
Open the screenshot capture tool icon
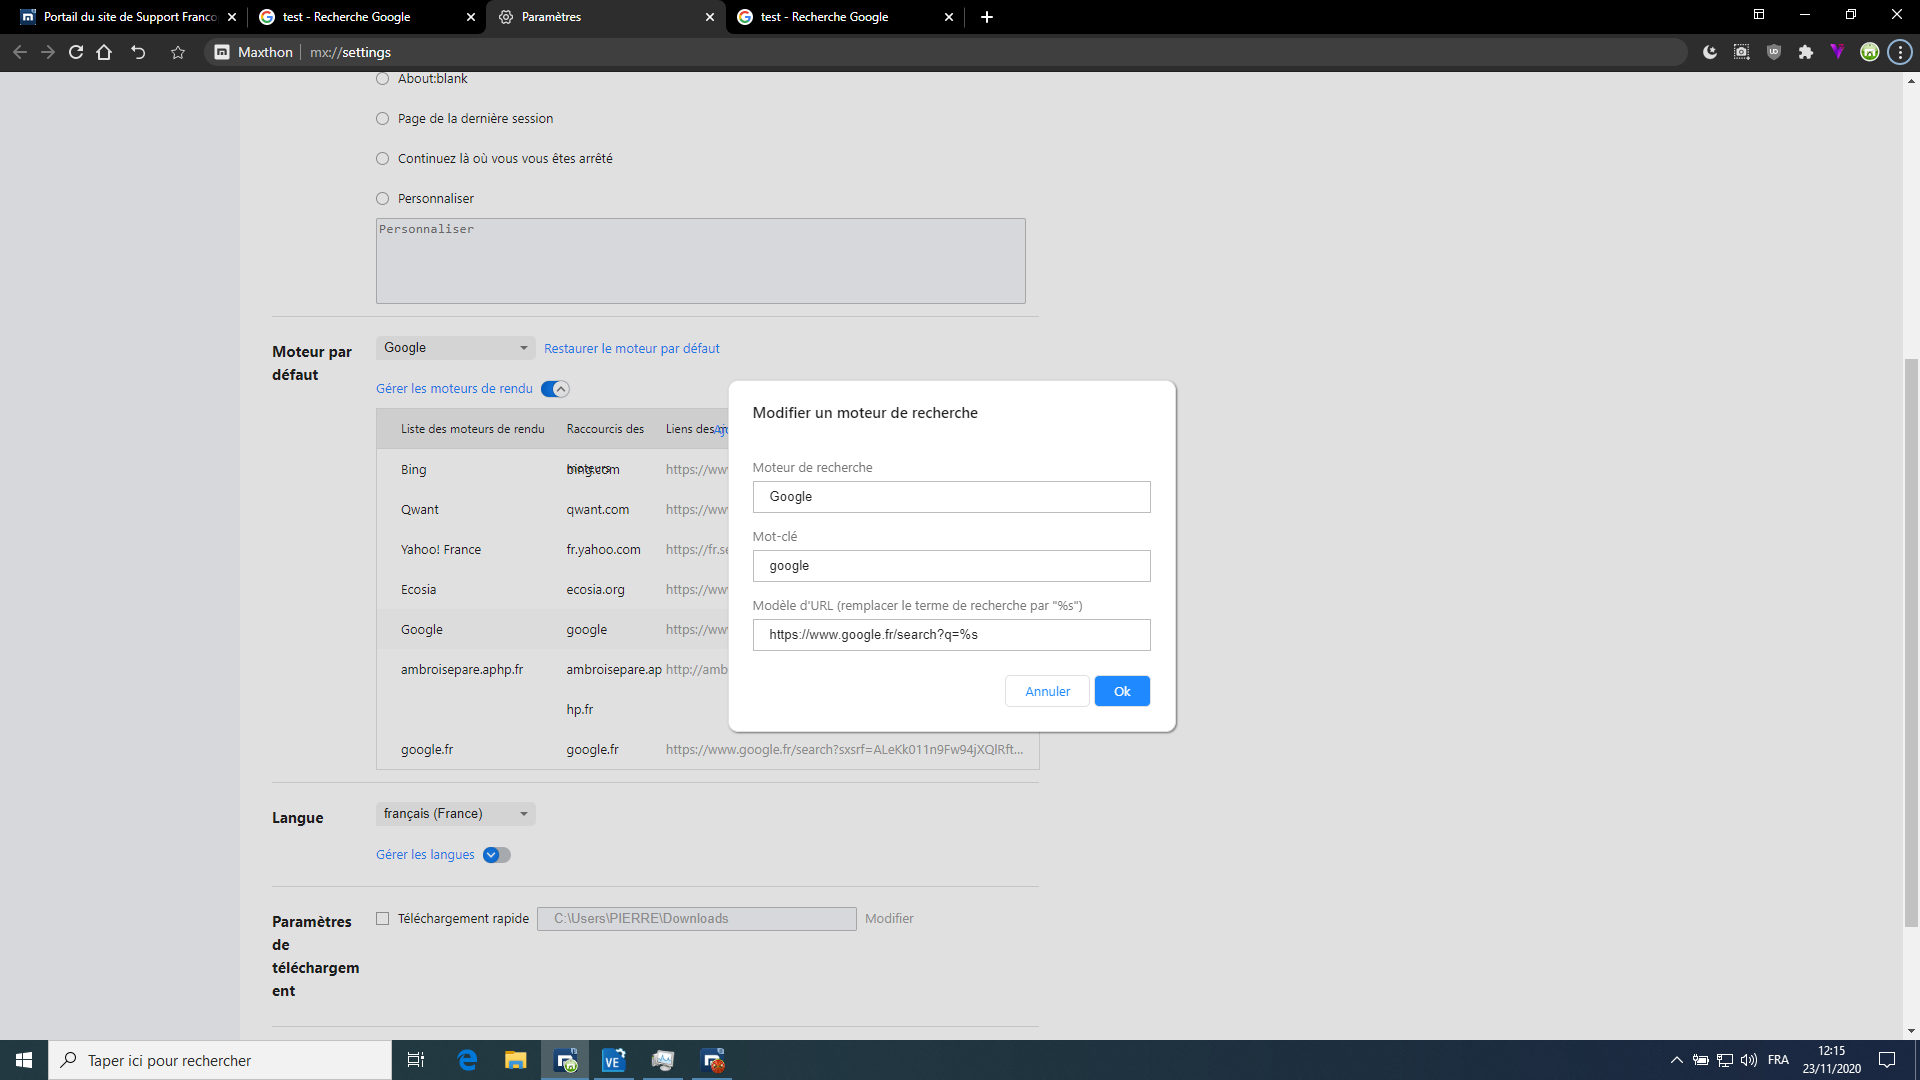tap(1742, 52)
